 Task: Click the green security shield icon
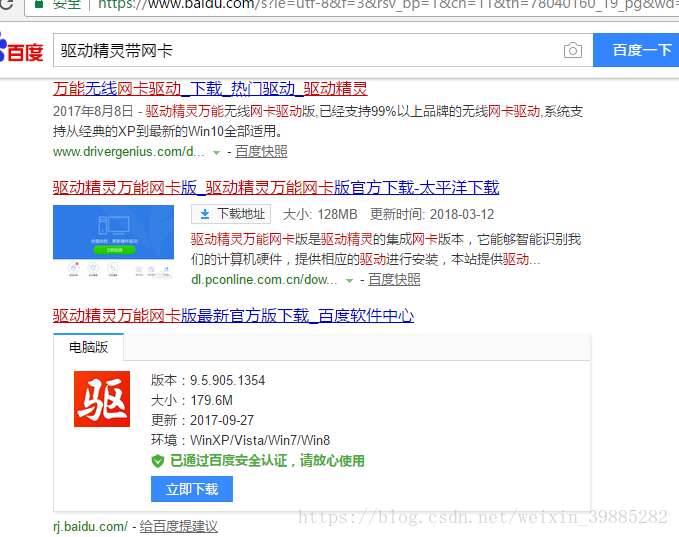(x=158, y=461)
